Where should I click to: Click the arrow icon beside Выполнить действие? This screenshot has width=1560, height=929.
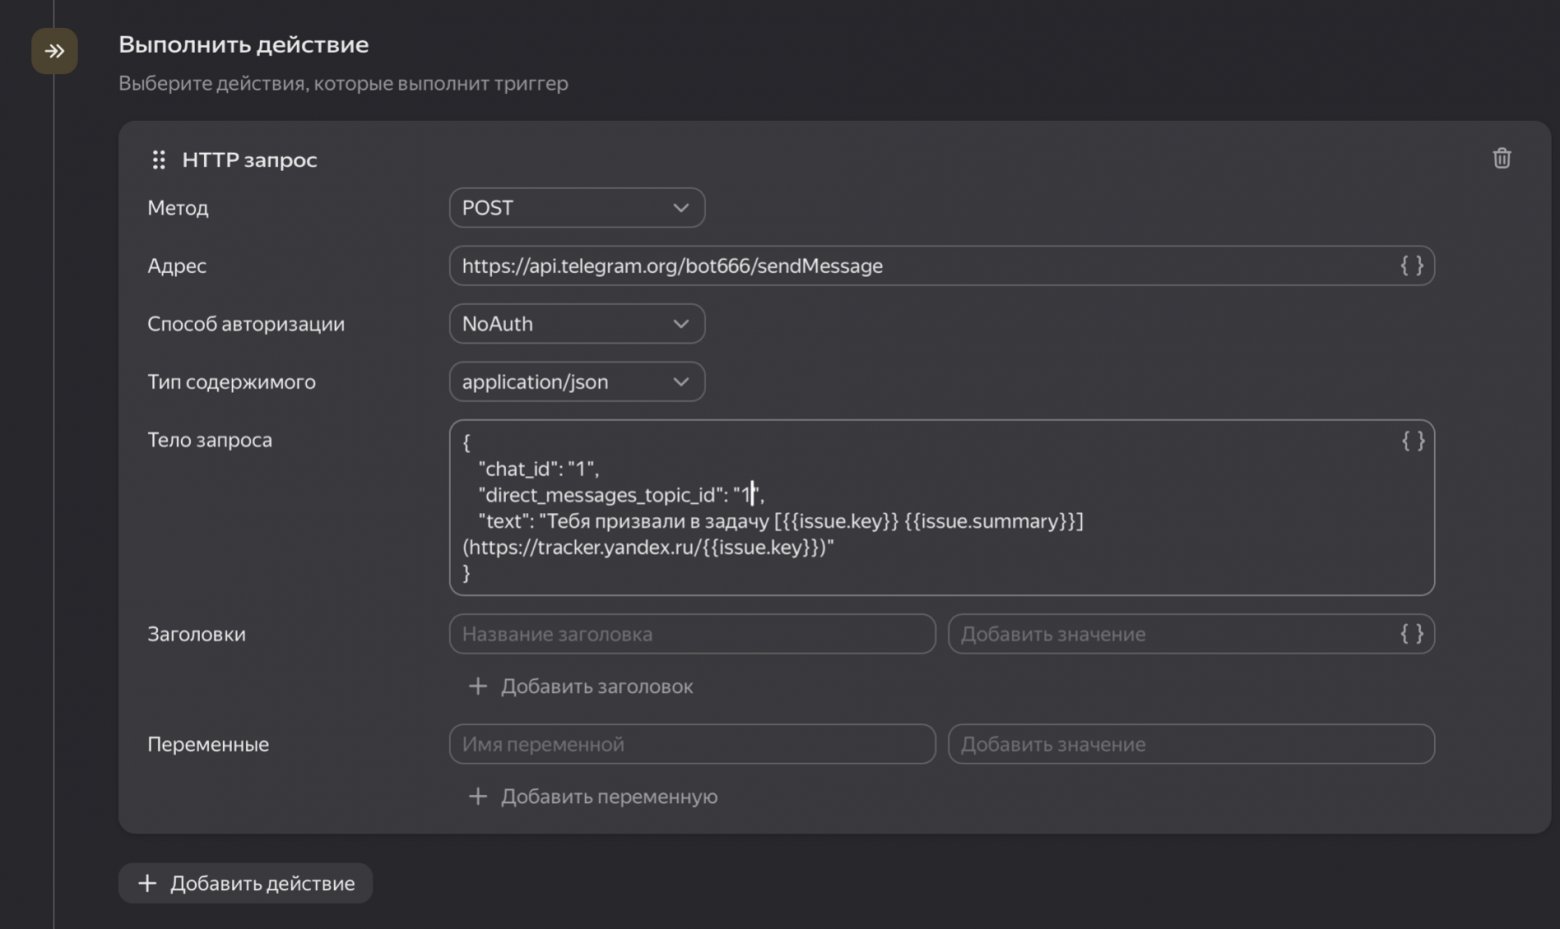(x=54, y=51)
